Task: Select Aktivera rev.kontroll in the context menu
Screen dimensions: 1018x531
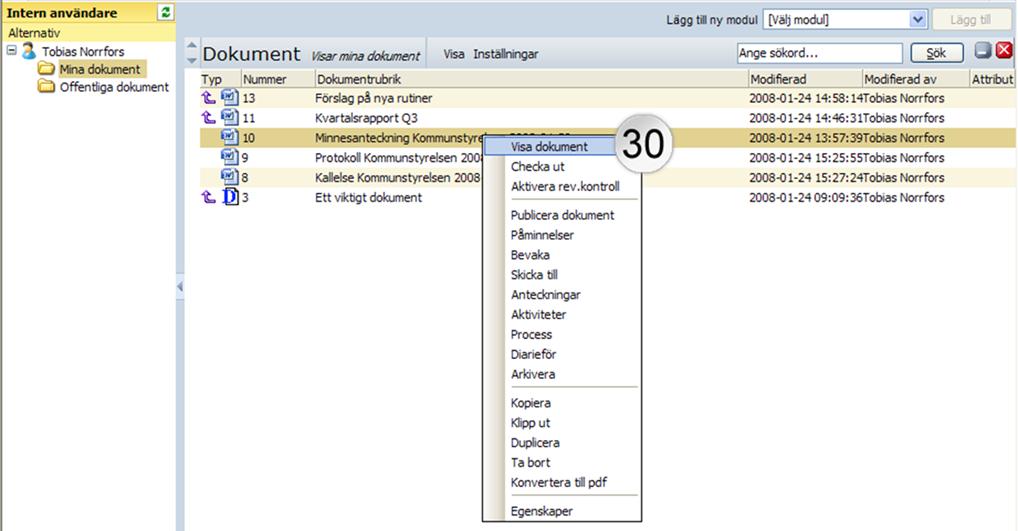Action: (565, 187)
